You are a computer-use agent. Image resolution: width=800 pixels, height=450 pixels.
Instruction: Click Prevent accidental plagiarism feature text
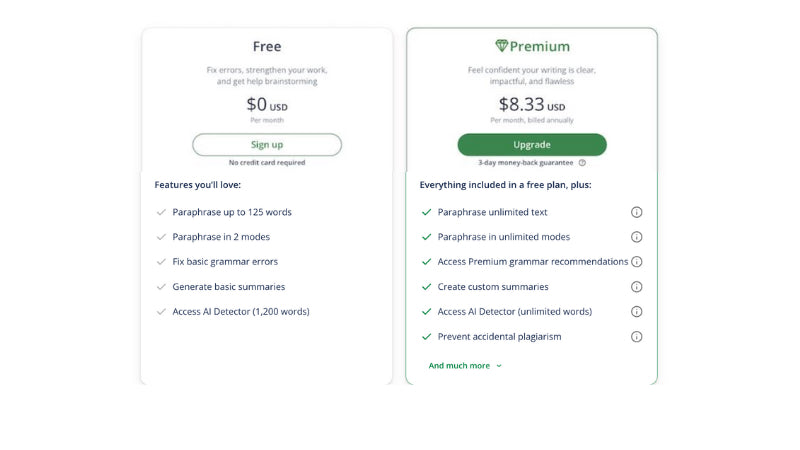coord(499,337)
